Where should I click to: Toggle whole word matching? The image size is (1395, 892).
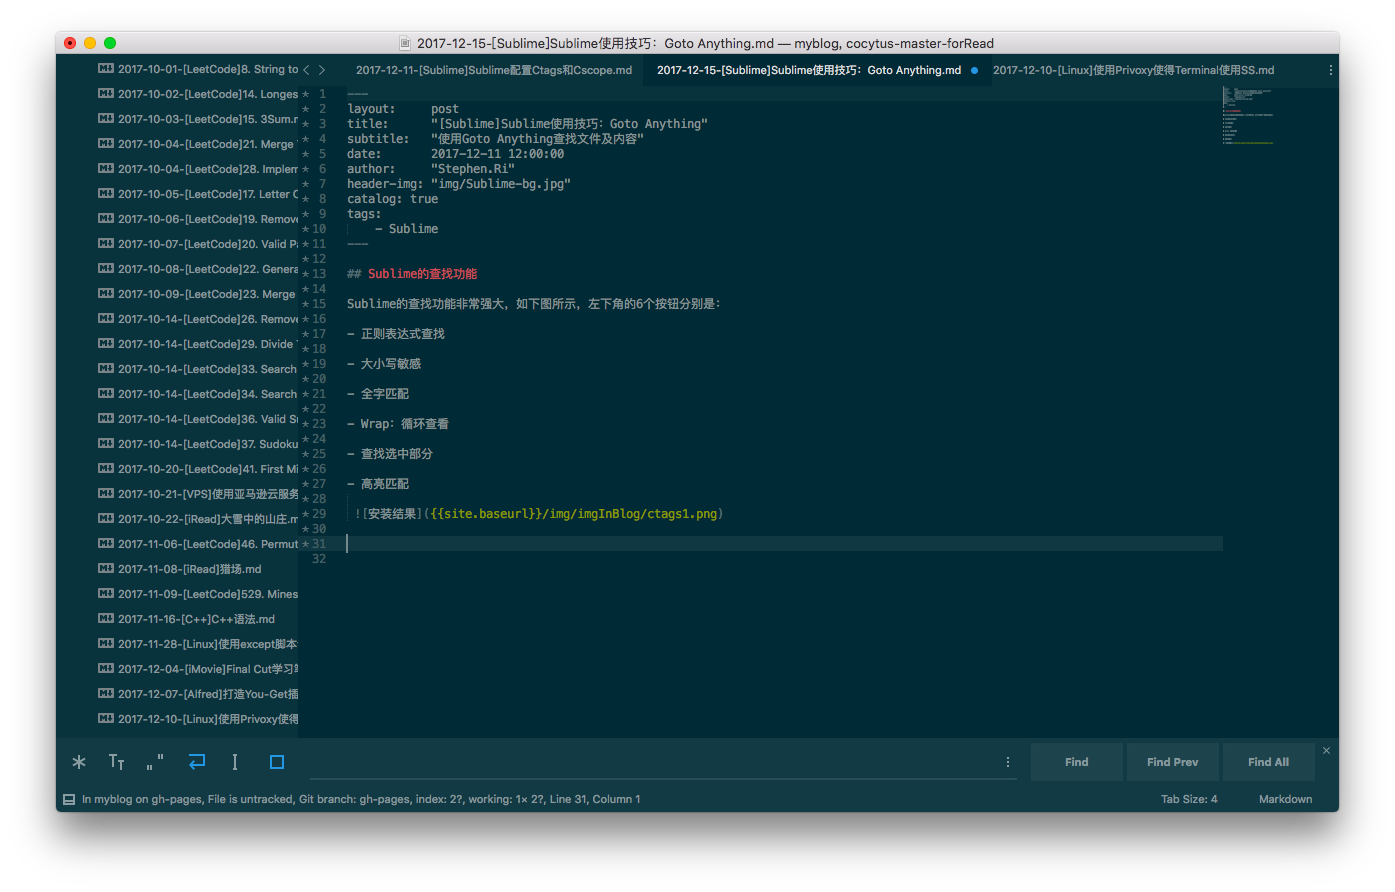point(155,762)
